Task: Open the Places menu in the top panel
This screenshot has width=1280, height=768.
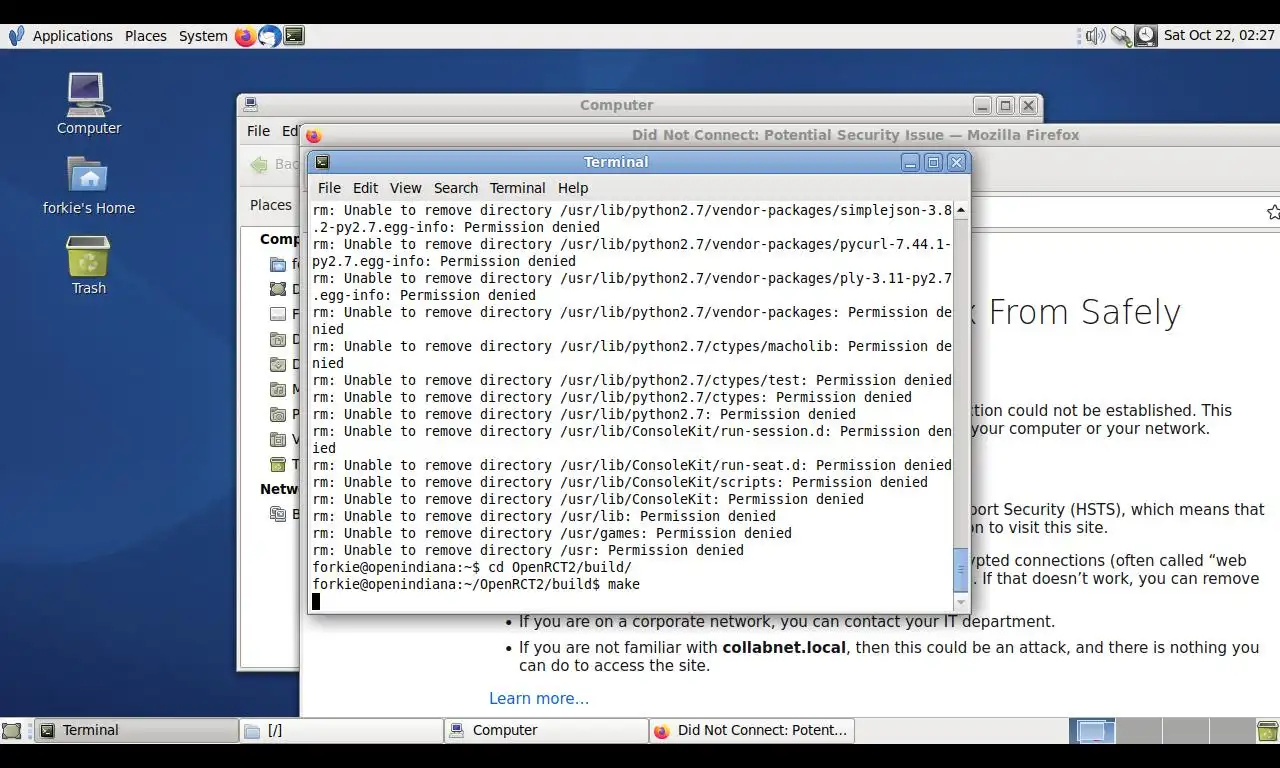Action: [146, 36]
